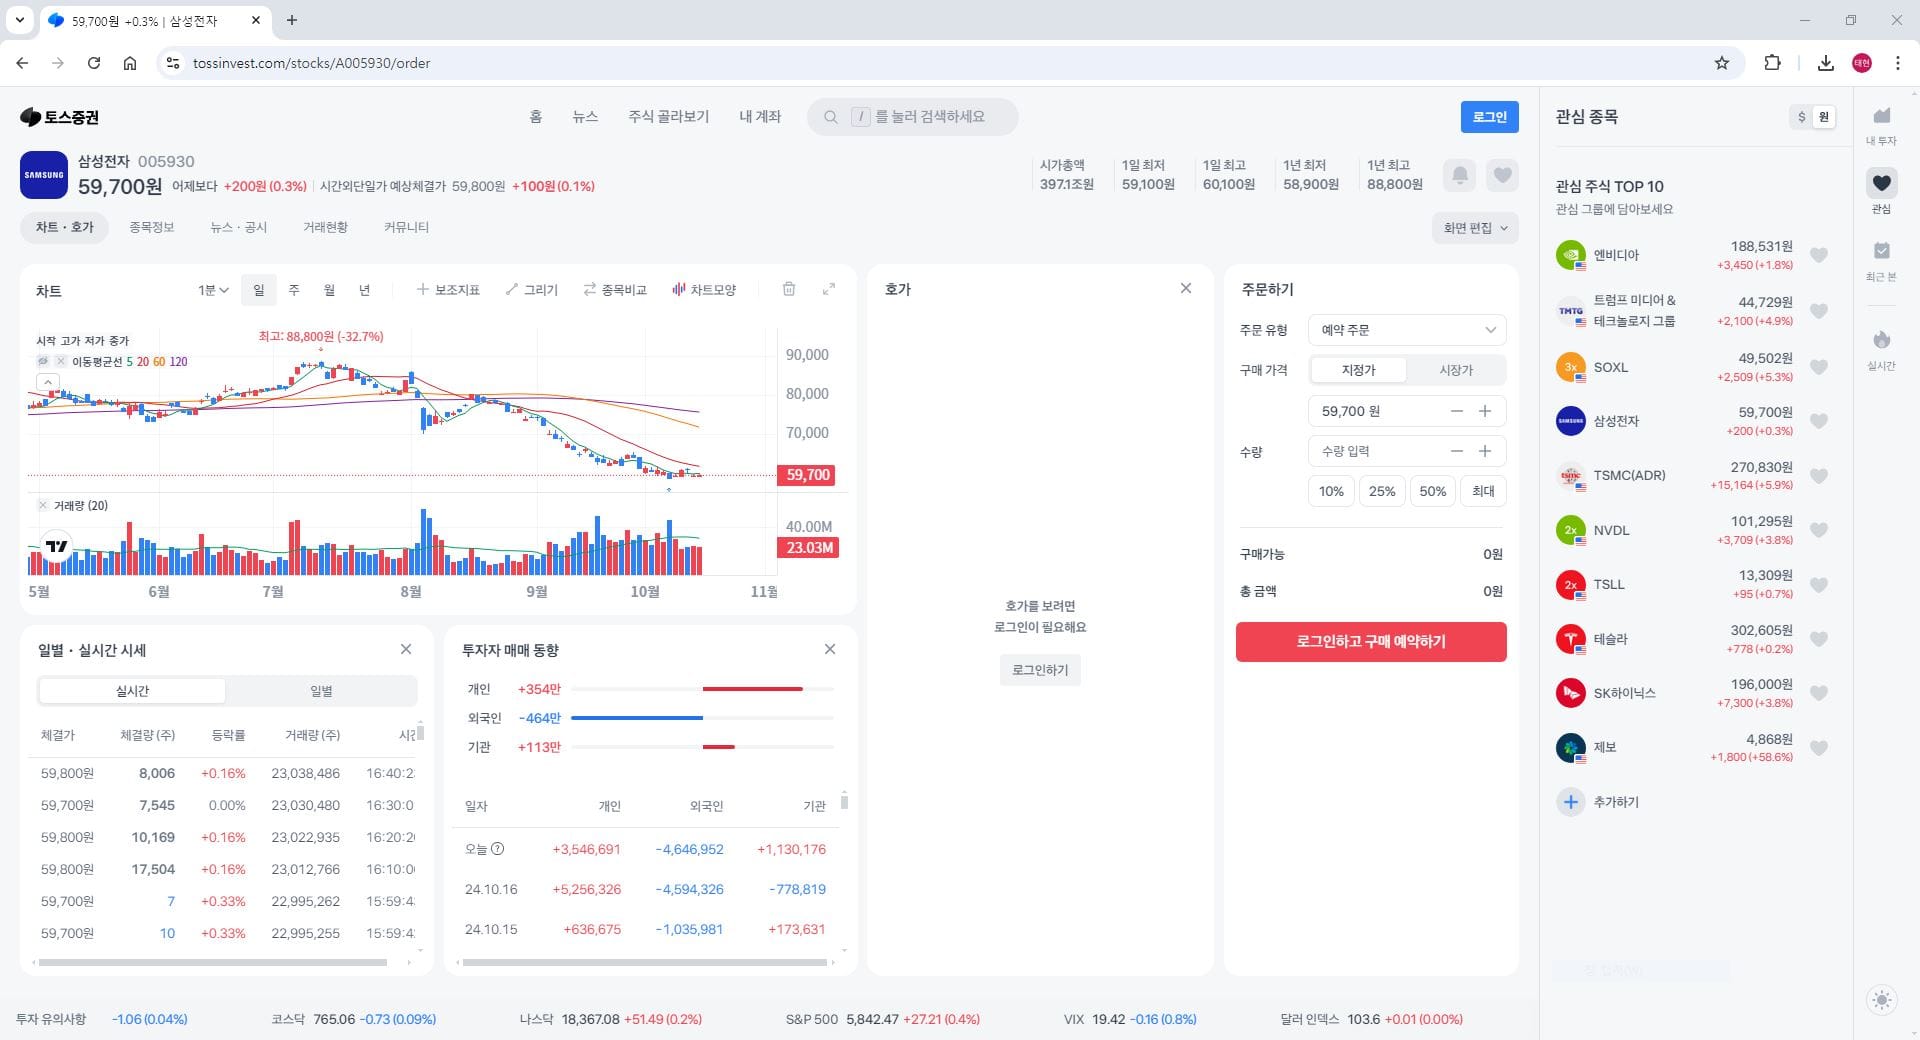
Task: Decrease the 구매 가격 with minus
Action: pyautogui.click(x=1457, y=411)
